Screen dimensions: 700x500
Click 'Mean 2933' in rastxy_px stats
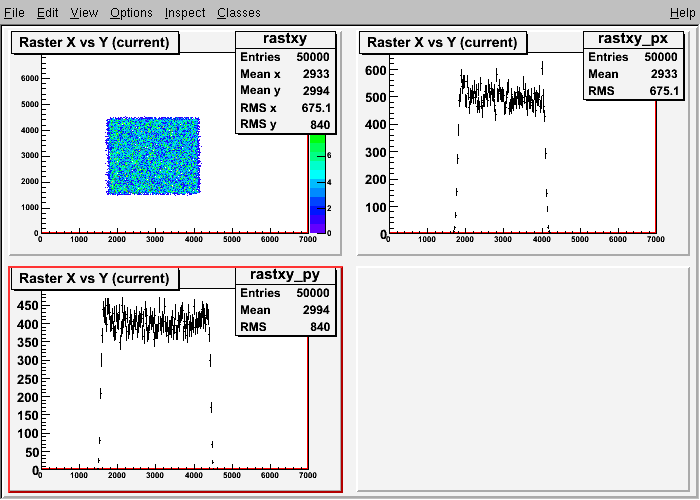pos(633,74)
